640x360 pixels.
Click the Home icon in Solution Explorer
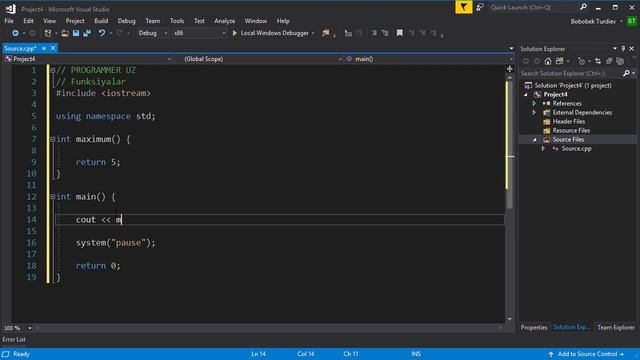548,61
